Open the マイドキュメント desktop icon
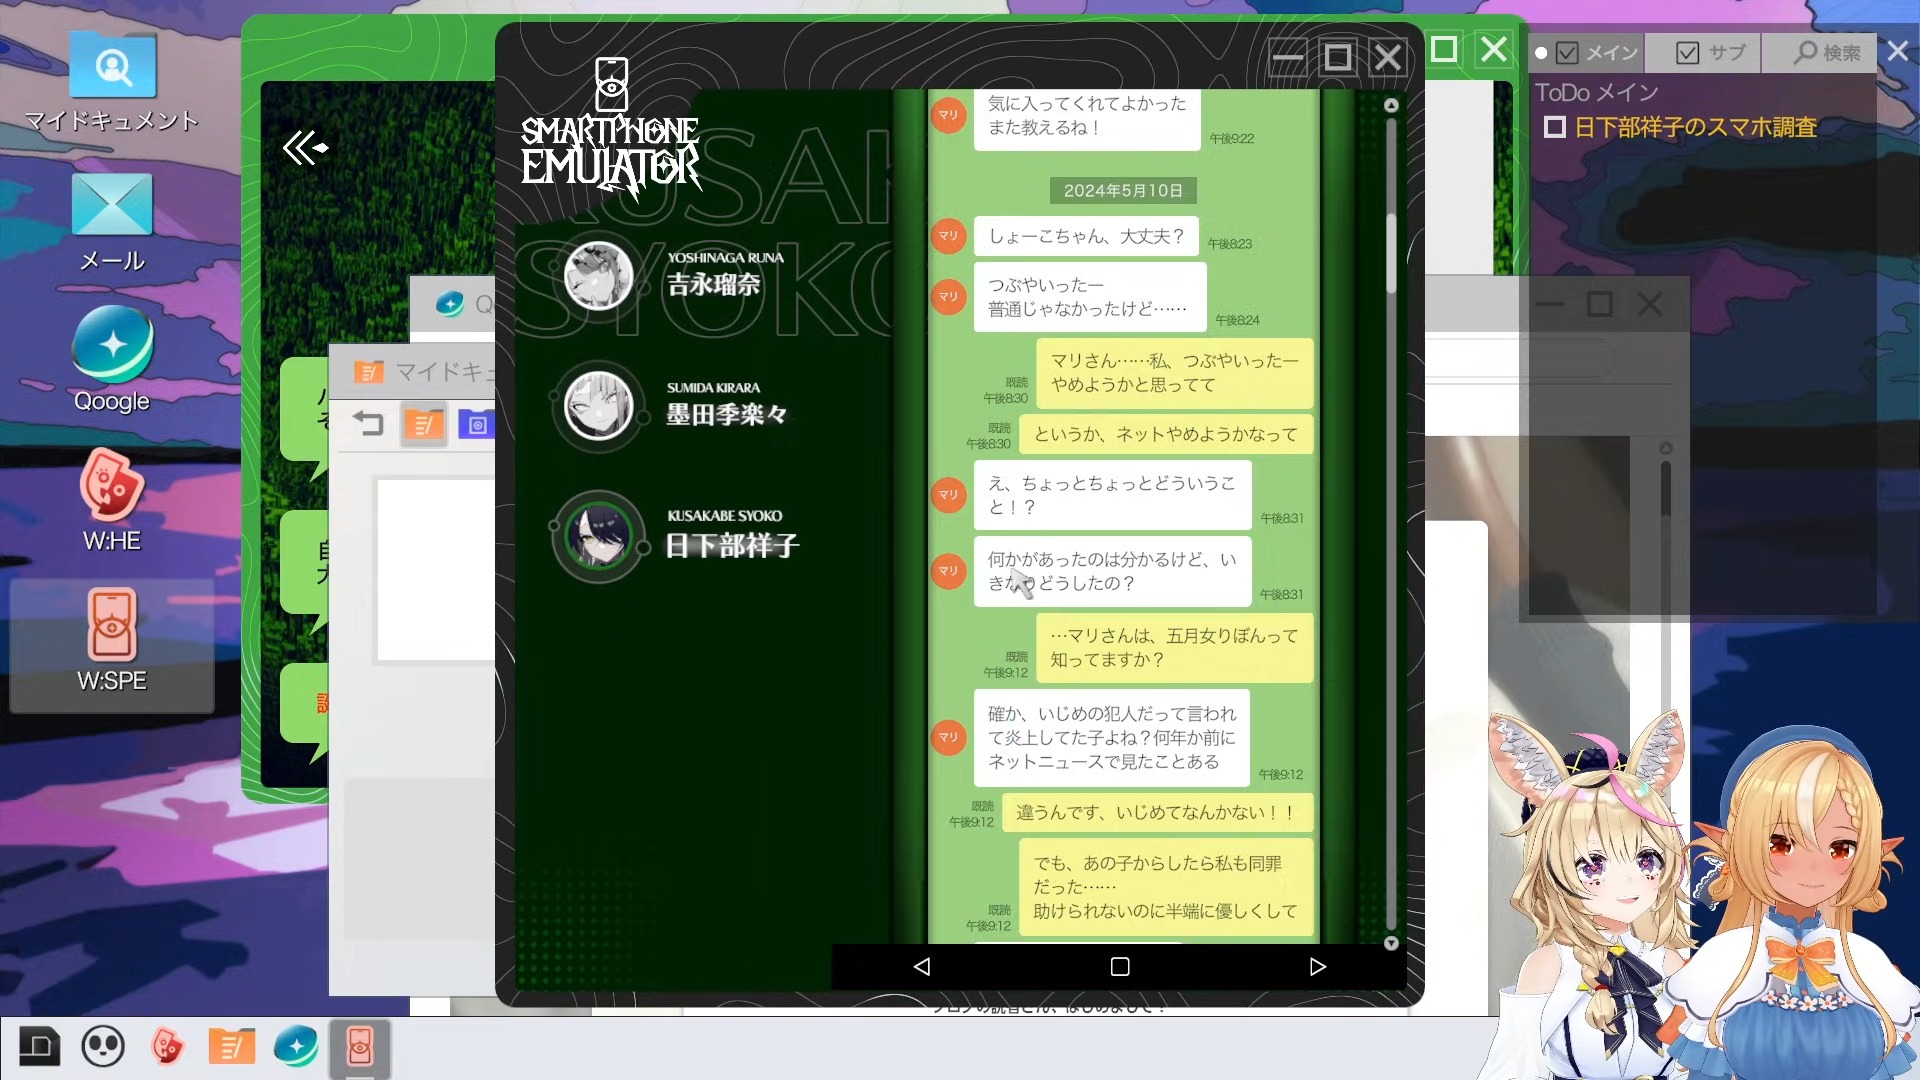The height and width of the screenshot is (1080, 1920). pos(112,82)
